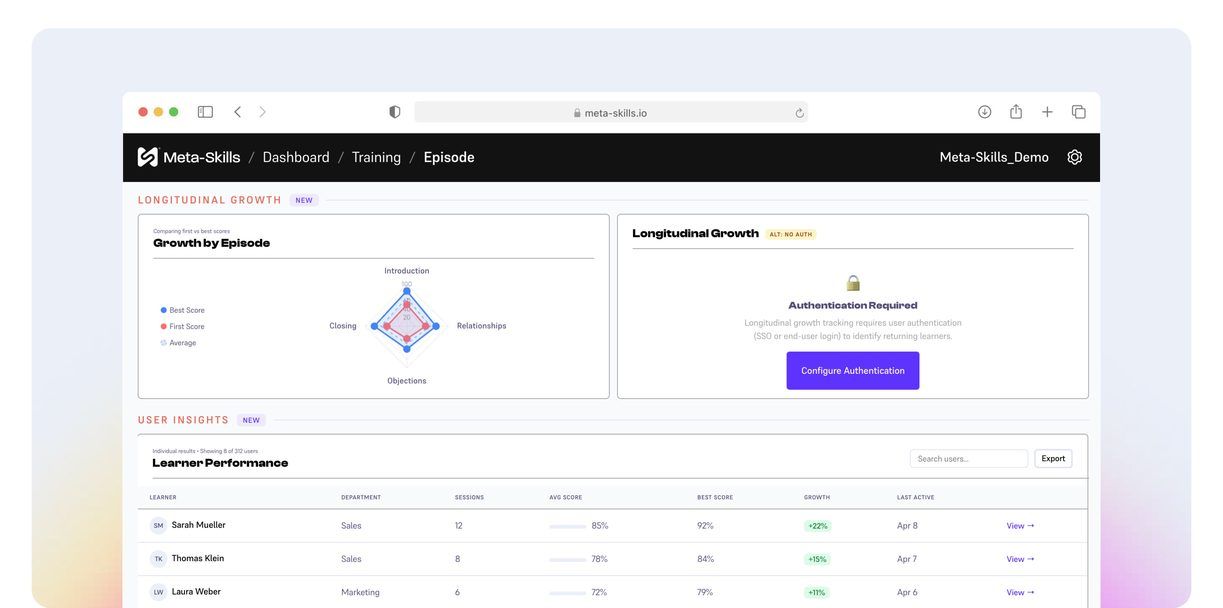
Task: Sort by the Learner column header
Action: point(163,497)
